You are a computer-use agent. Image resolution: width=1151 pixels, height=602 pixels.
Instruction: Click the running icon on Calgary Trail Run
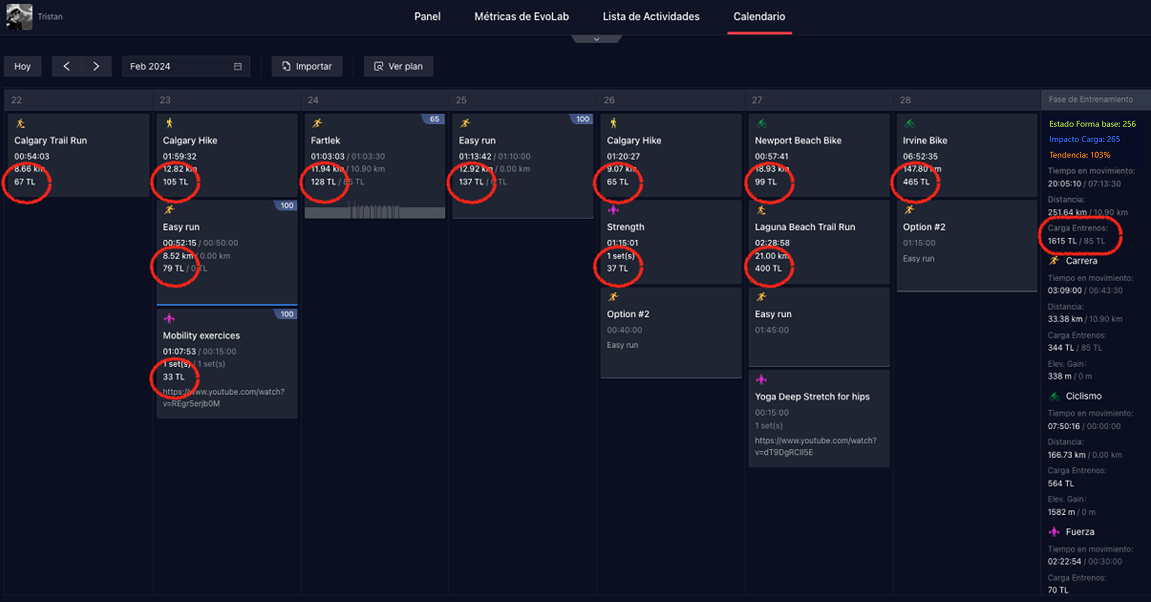point(20,124)
